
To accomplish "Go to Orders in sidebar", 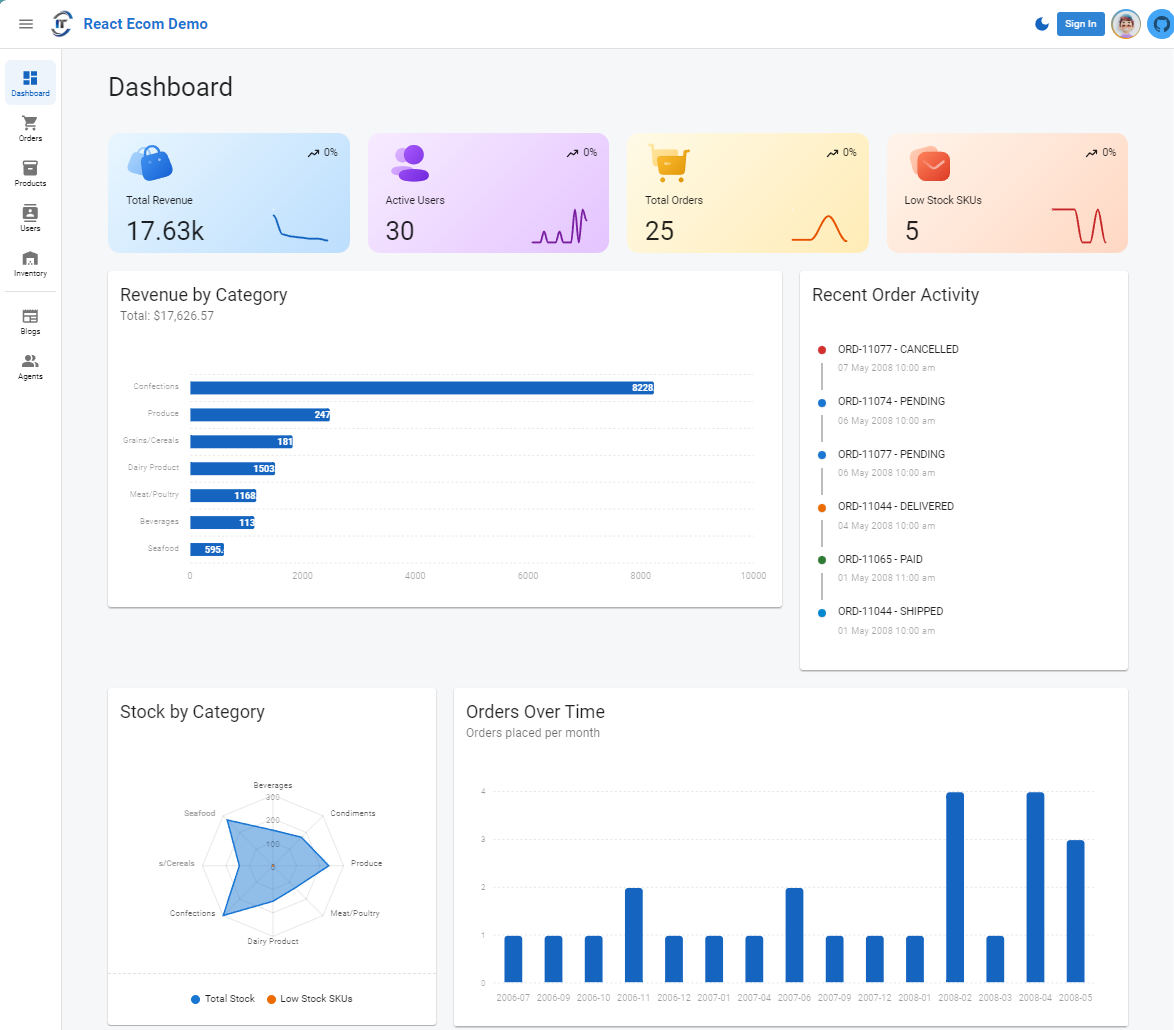I will point(30,128).
